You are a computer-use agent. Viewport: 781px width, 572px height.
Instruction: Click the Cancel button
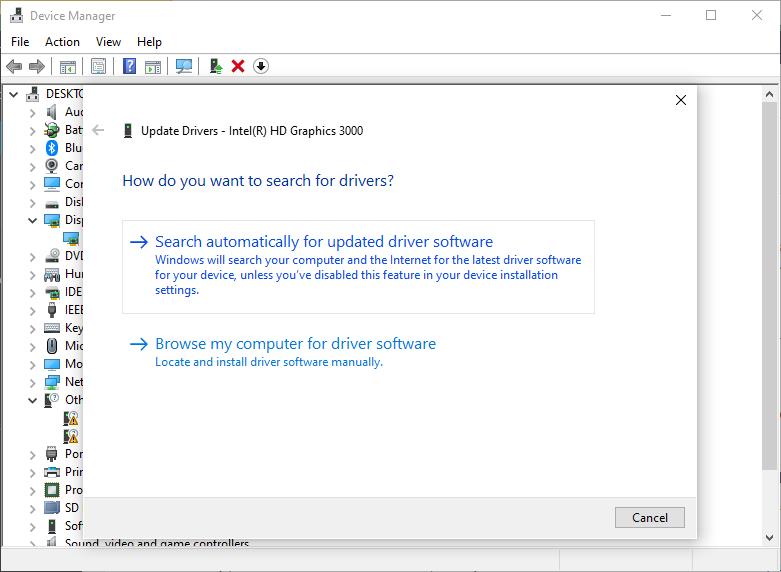click(650, 518)
